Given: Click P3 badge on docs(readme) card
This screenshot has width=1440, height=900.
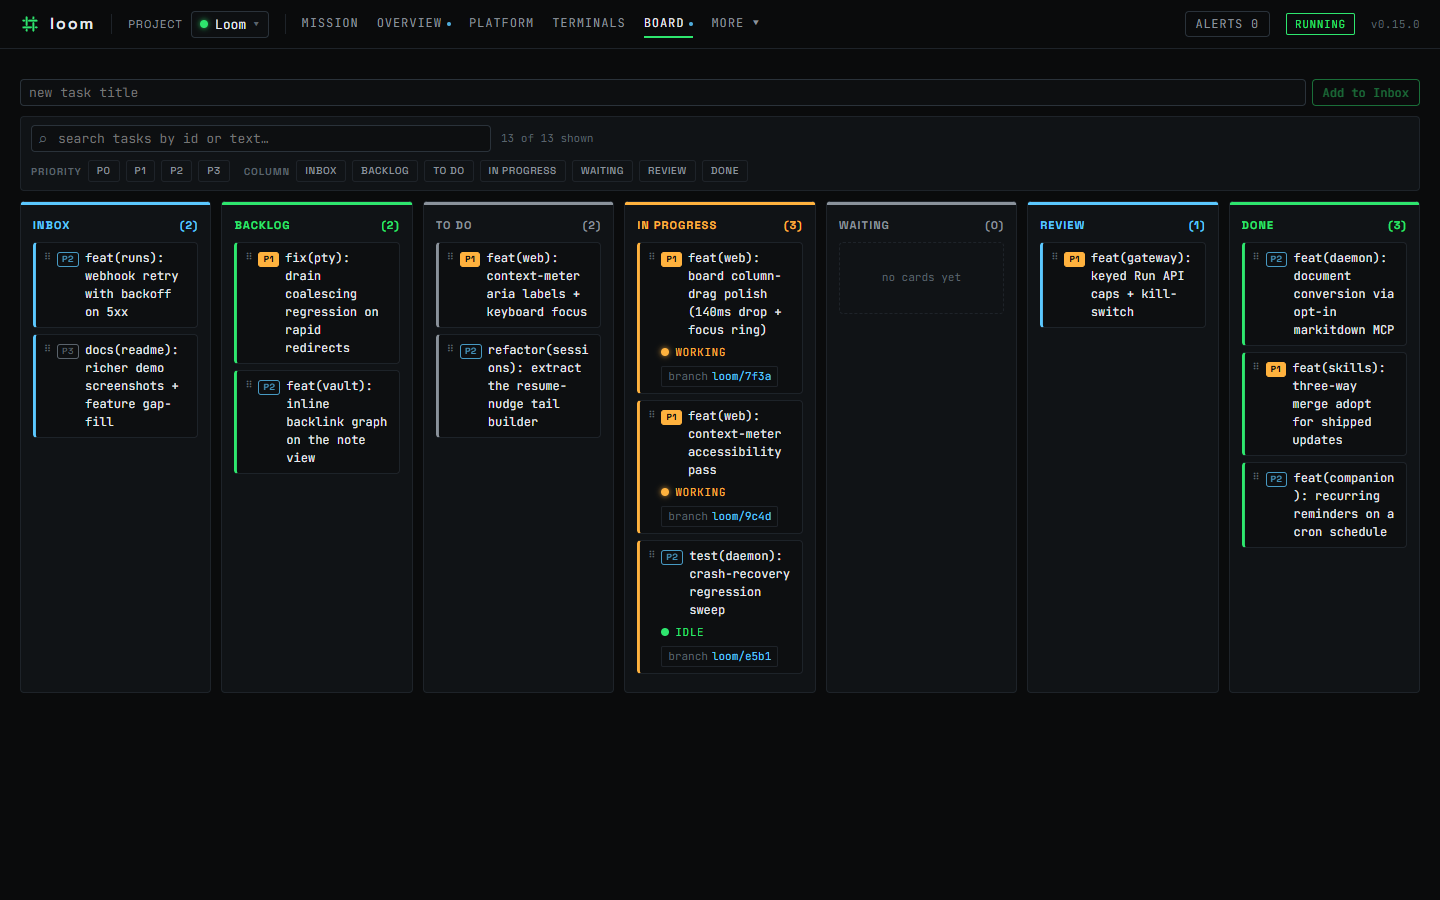Looking at the screenshot, I should pos(68,351).
